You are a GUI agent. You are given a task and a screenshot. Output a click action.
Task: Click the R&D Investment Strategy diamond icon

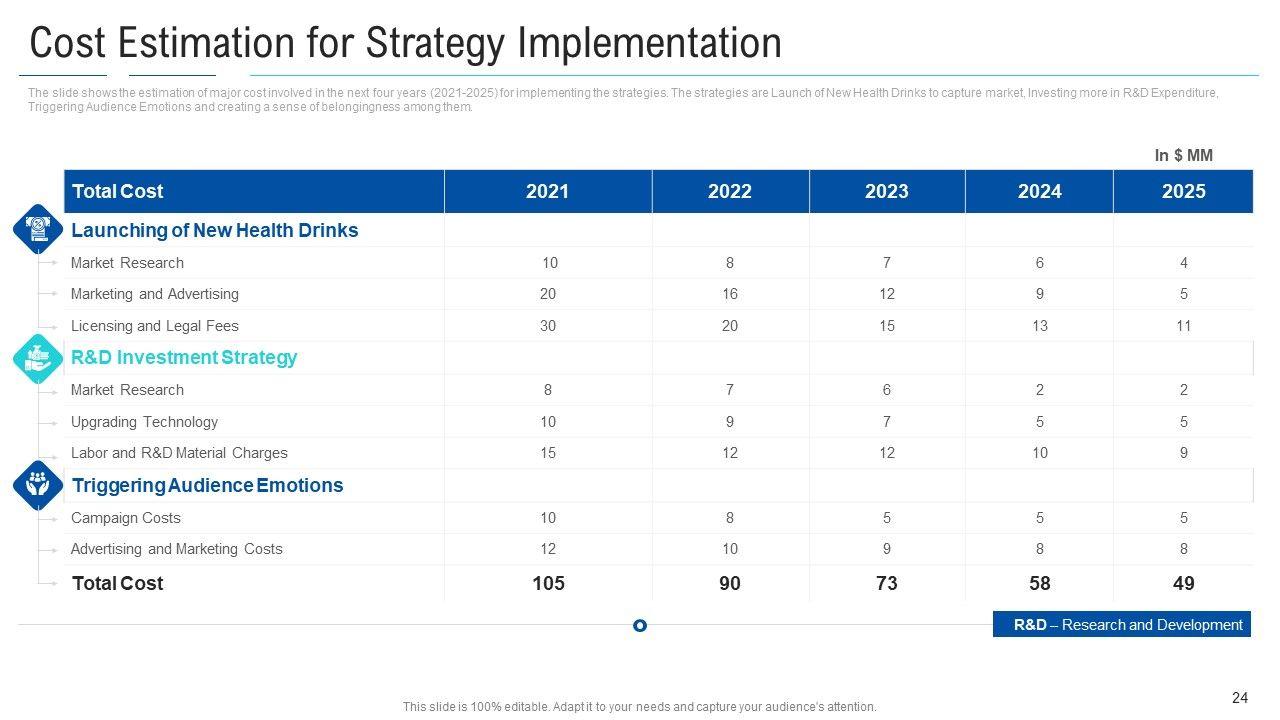click(x=38, y=358)
